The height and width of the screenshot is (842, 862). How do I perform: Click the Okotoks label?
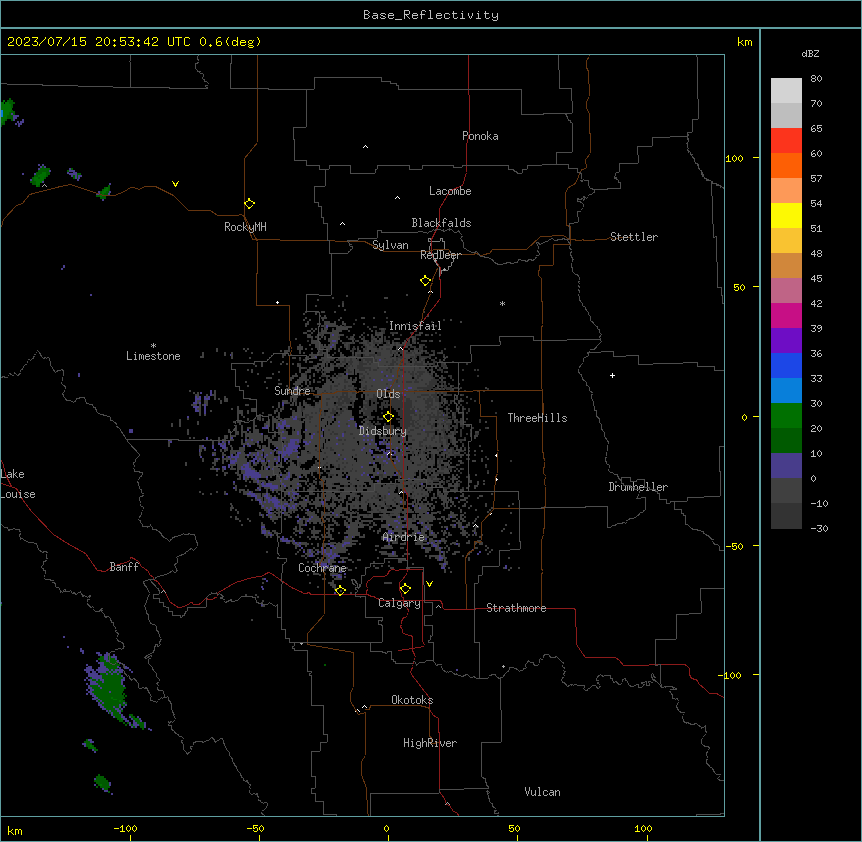(x=412, y=700)
